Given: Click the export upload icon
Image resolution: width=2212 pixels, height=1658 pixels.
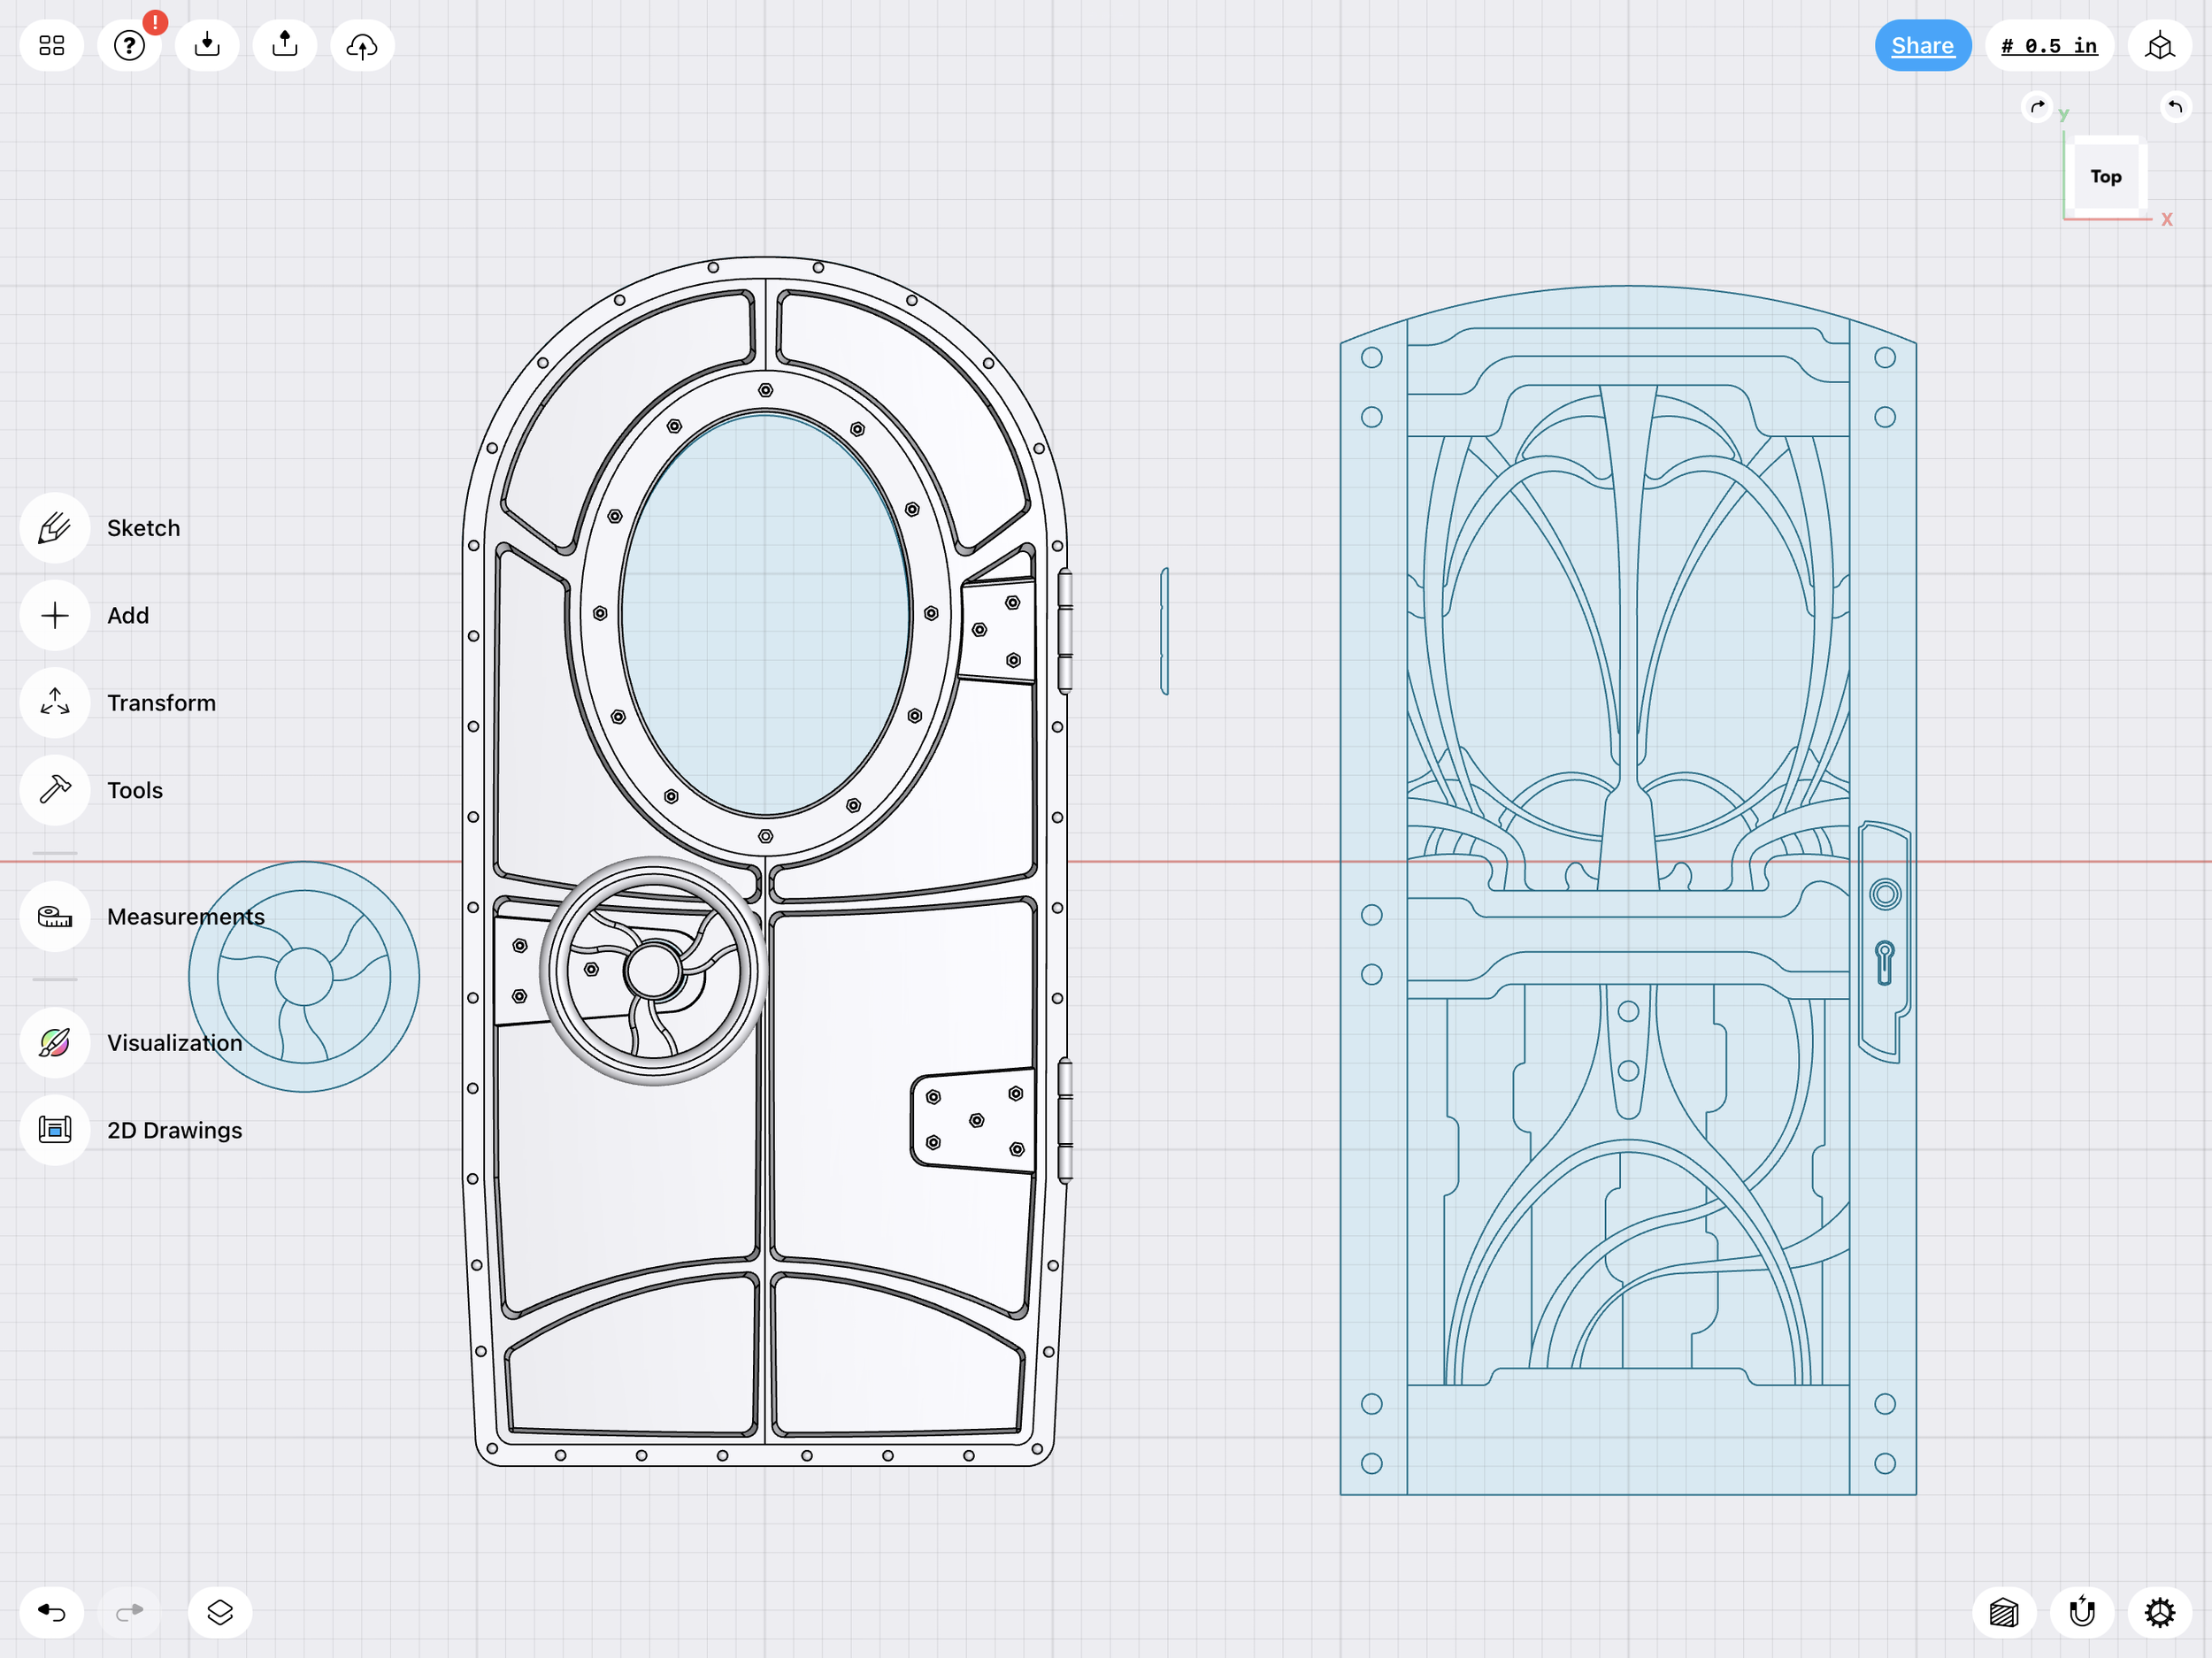Looking at the screenshot, I should coord(285,45).
